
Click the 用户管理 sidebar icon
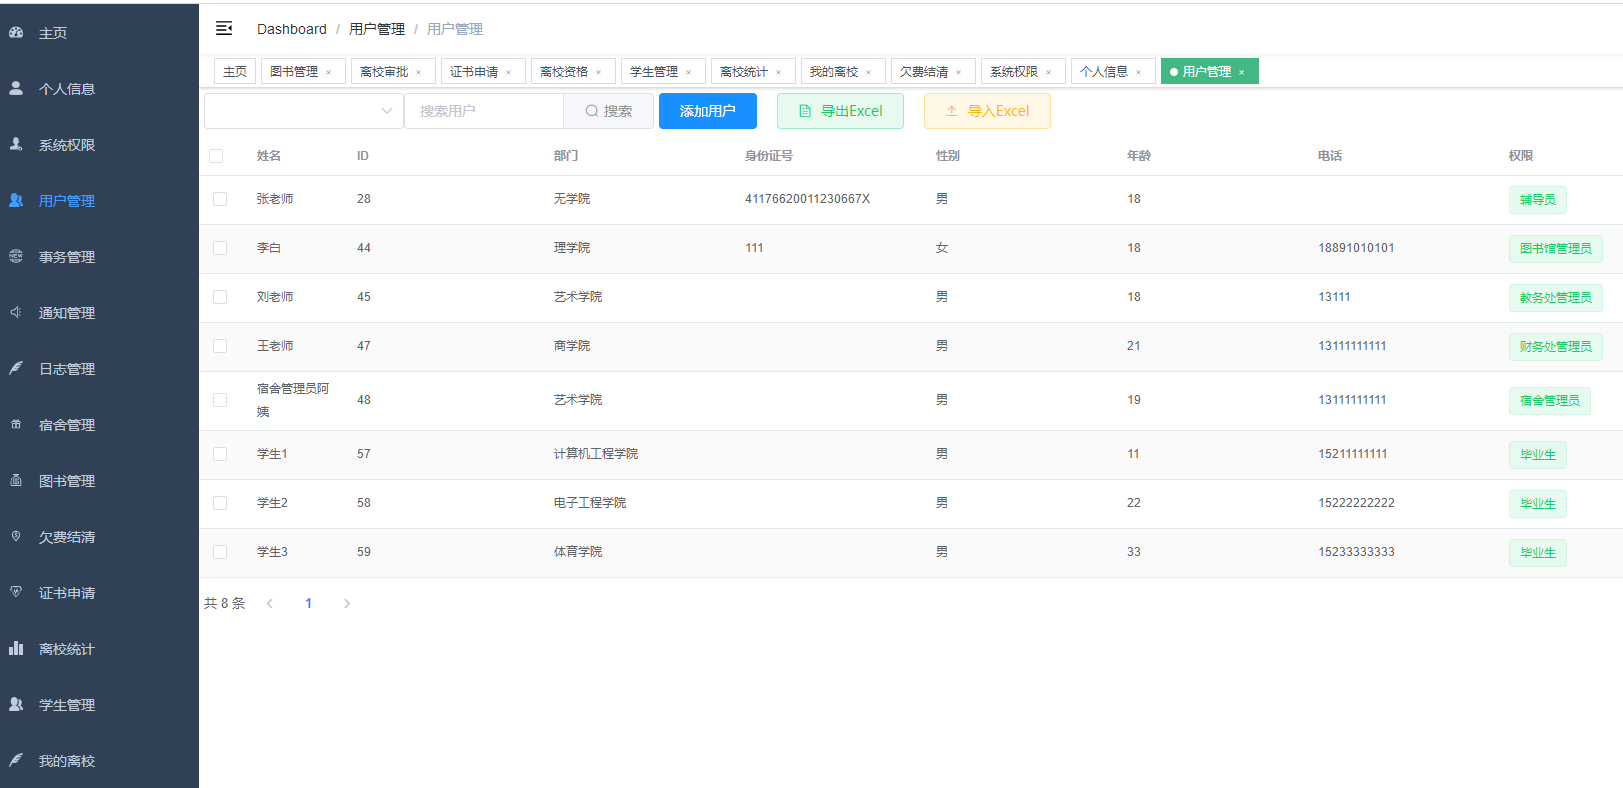pos(16,200)
